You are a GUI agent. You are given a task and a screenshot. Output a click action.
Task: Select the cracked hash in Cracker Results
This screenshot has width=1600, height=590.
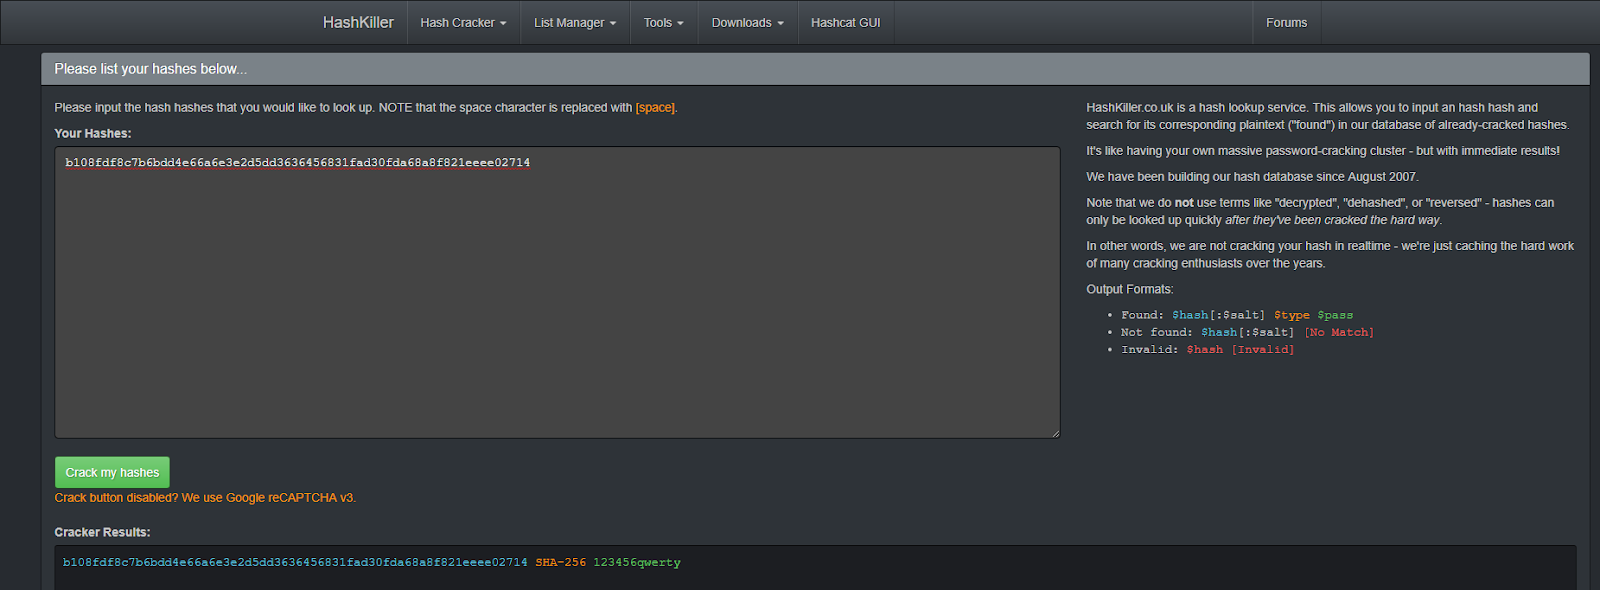(x=295, y=563)
